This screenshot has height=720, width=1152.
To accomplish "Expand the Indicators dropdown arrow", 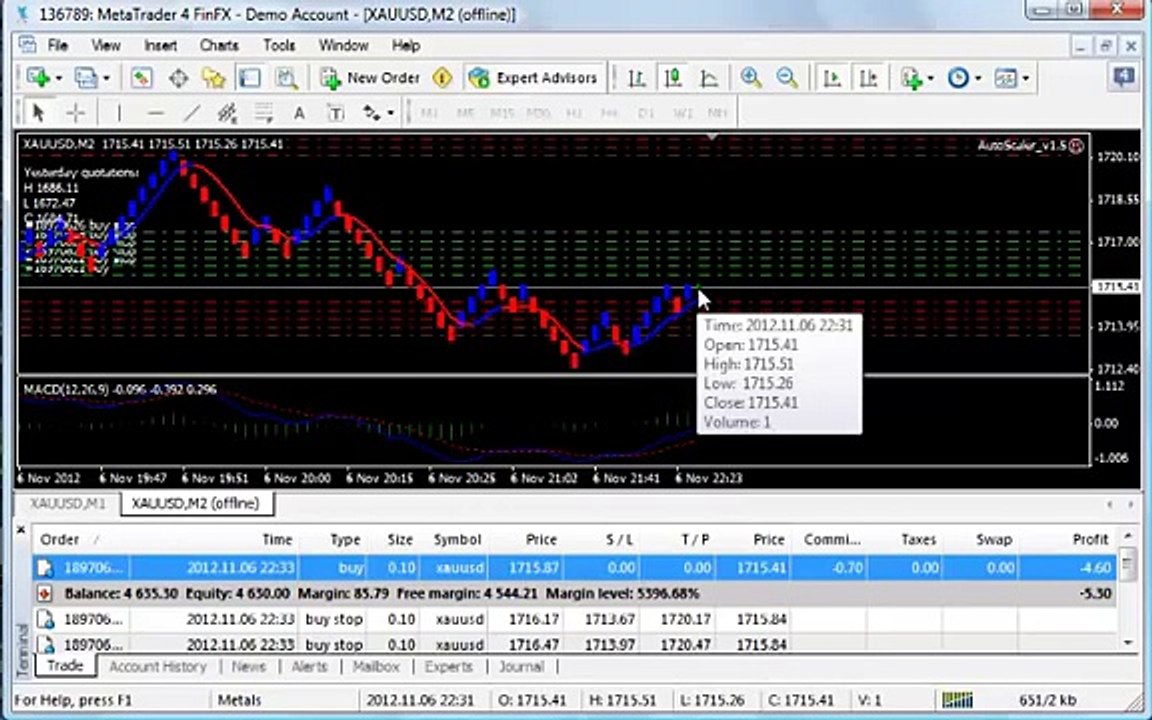I will (931, 78).
